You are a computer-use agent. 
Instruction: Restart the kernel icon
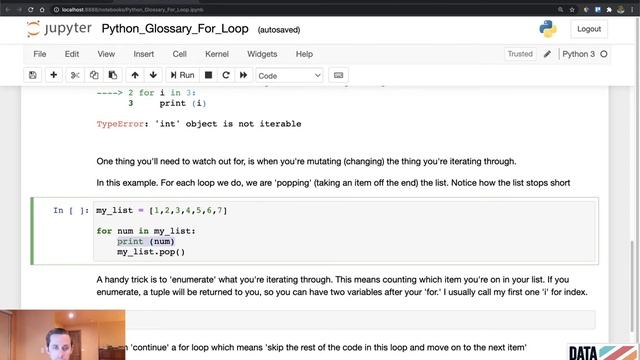tap(226, 75)
